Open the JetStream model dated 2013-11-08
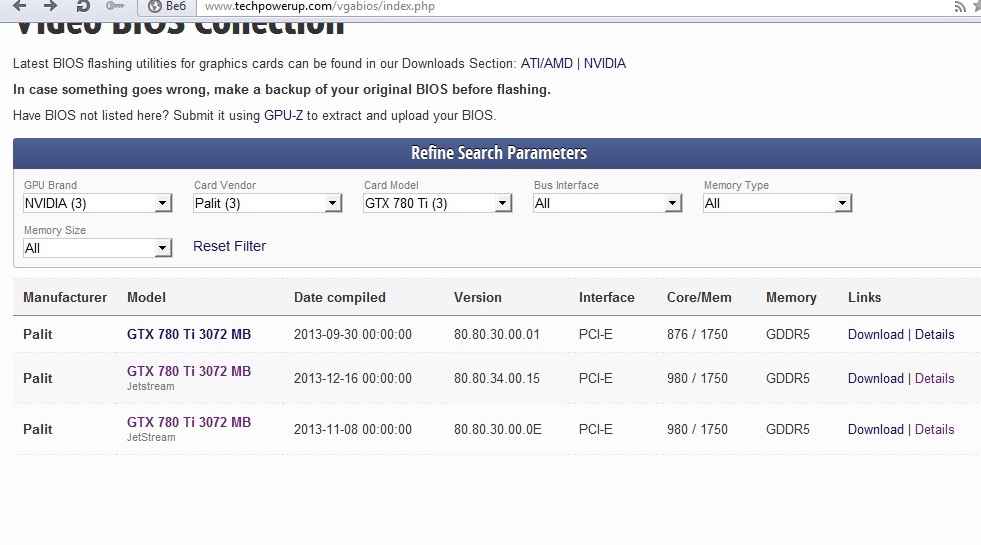 tap(189, 422)
